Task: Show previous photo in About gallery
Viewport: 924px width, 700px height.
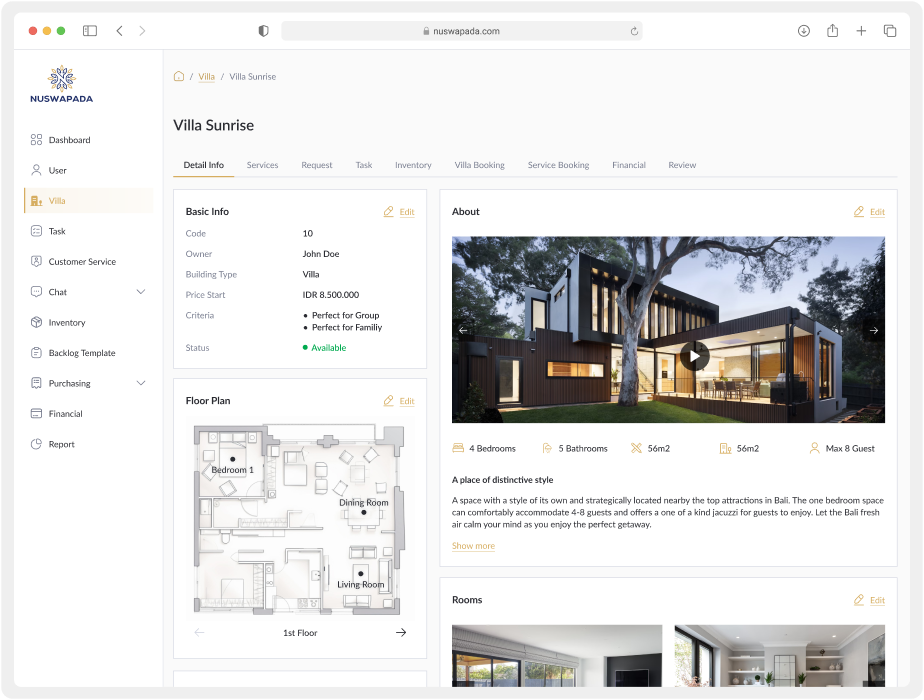Action: click(x=463, y=331)
